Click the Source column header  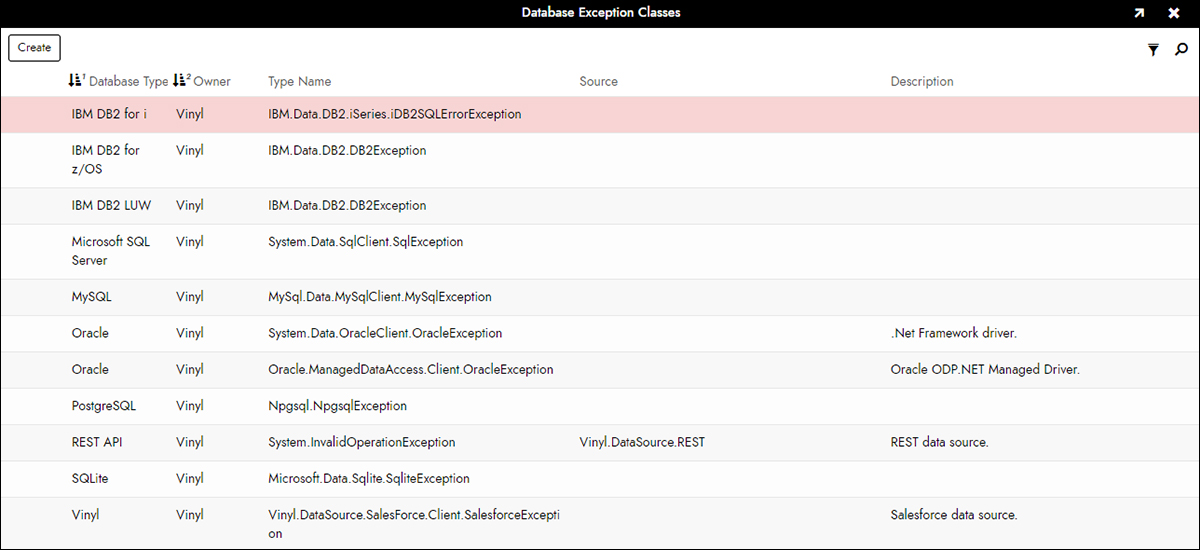coord(598,81)
